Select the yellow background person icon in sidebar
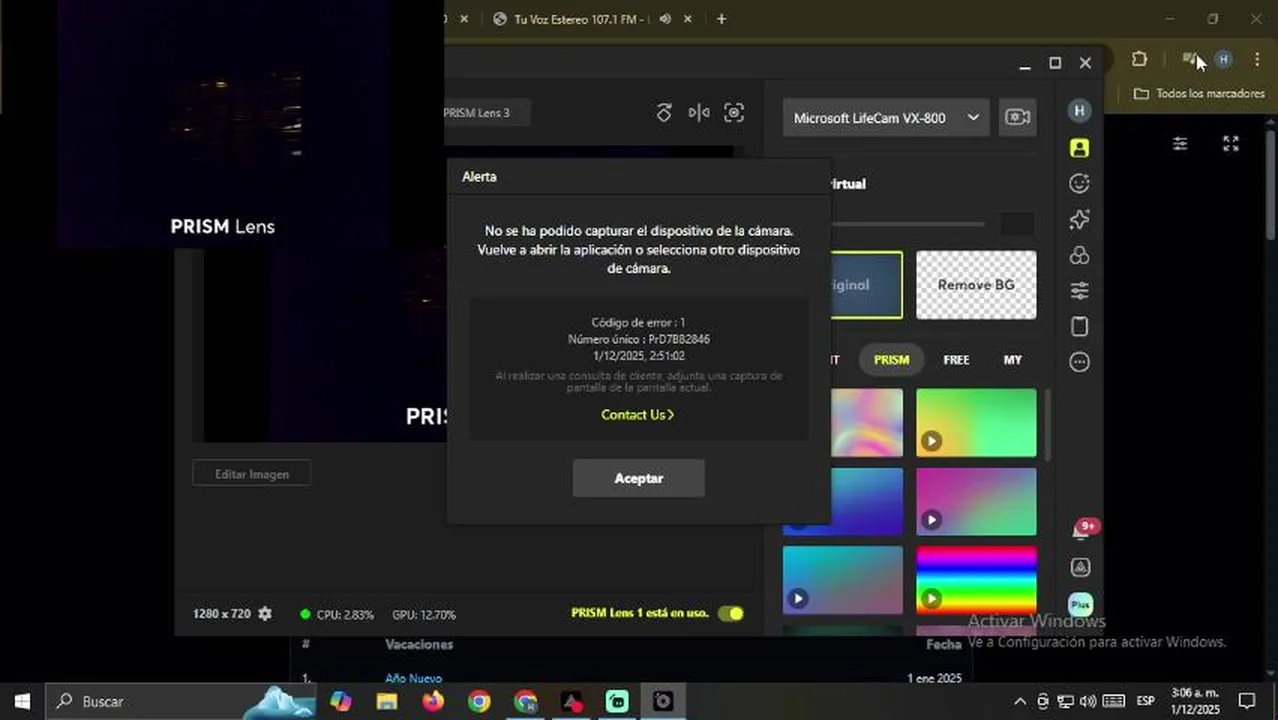Screen dimensions: 1278x720 [x=1079, y=148]
